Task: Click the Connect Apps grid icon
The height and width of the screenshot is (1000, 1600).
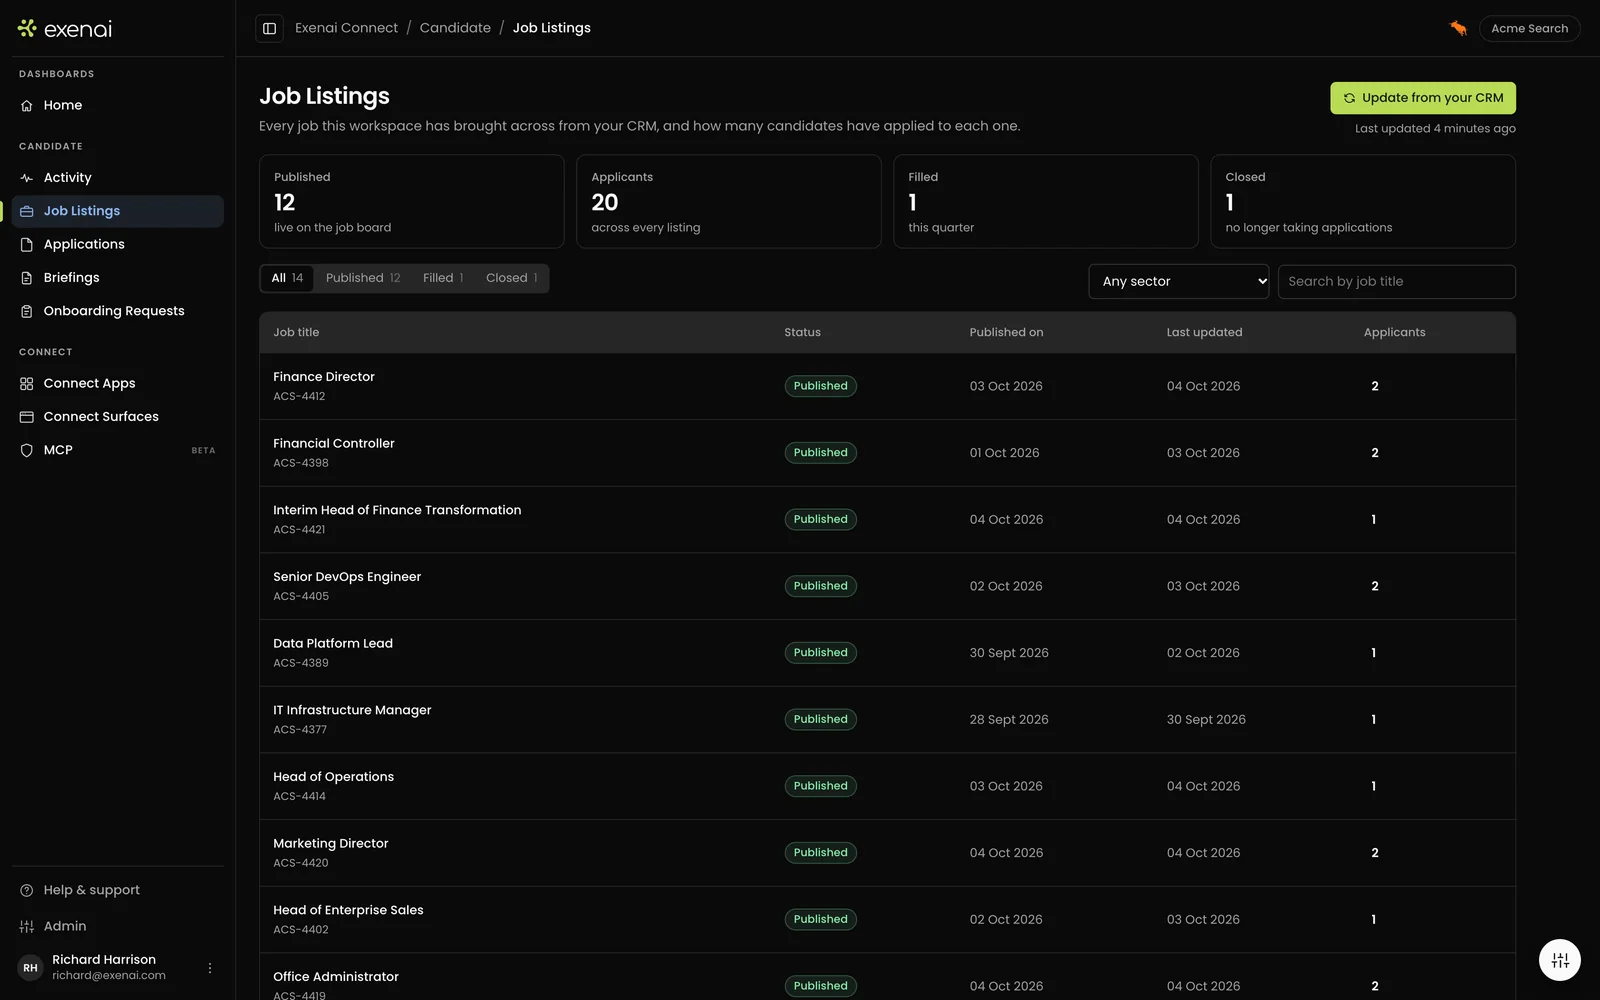Action: pos(27,384)
